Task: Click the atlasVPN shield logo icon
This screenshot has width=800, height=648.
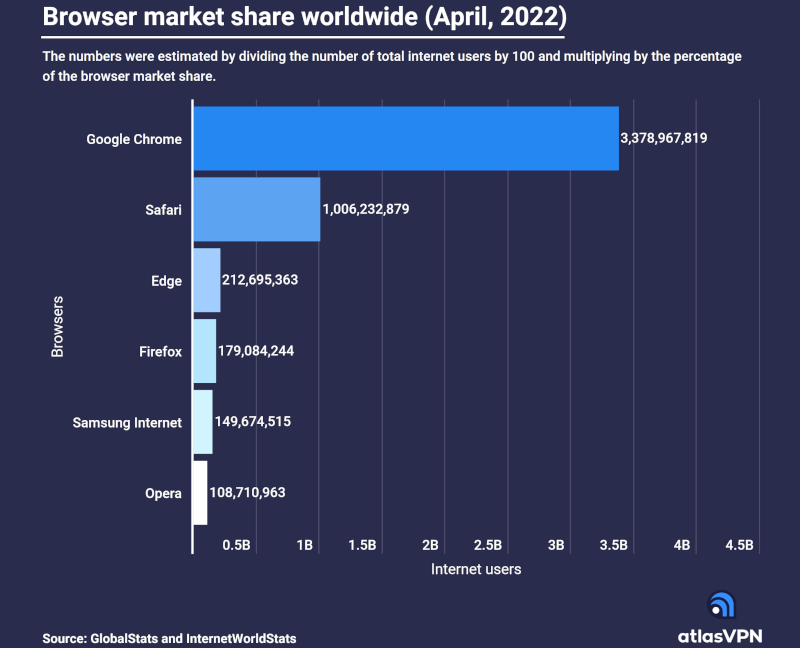Action: pos(722,605)
